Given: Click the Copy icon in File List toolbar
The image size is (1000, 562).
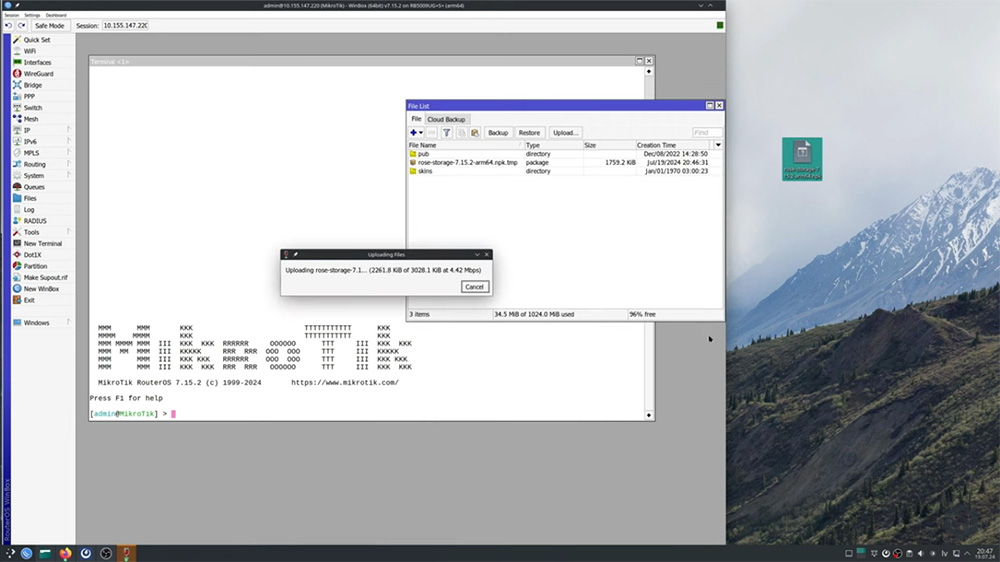Looking at the screenshot, I should (x=461, y=133).
